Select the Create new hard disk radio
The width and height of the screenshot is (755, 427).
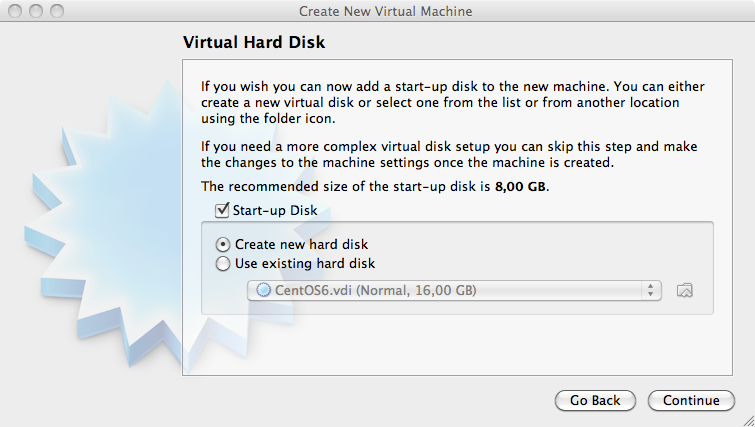click(222, 245)
